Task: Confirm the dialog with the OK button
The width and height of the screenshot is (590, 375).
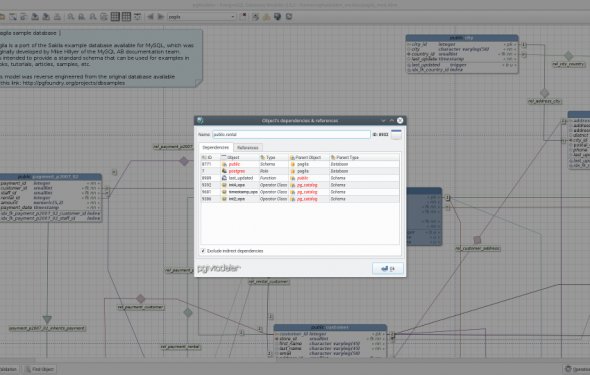Action: click(x=388, y=269)
